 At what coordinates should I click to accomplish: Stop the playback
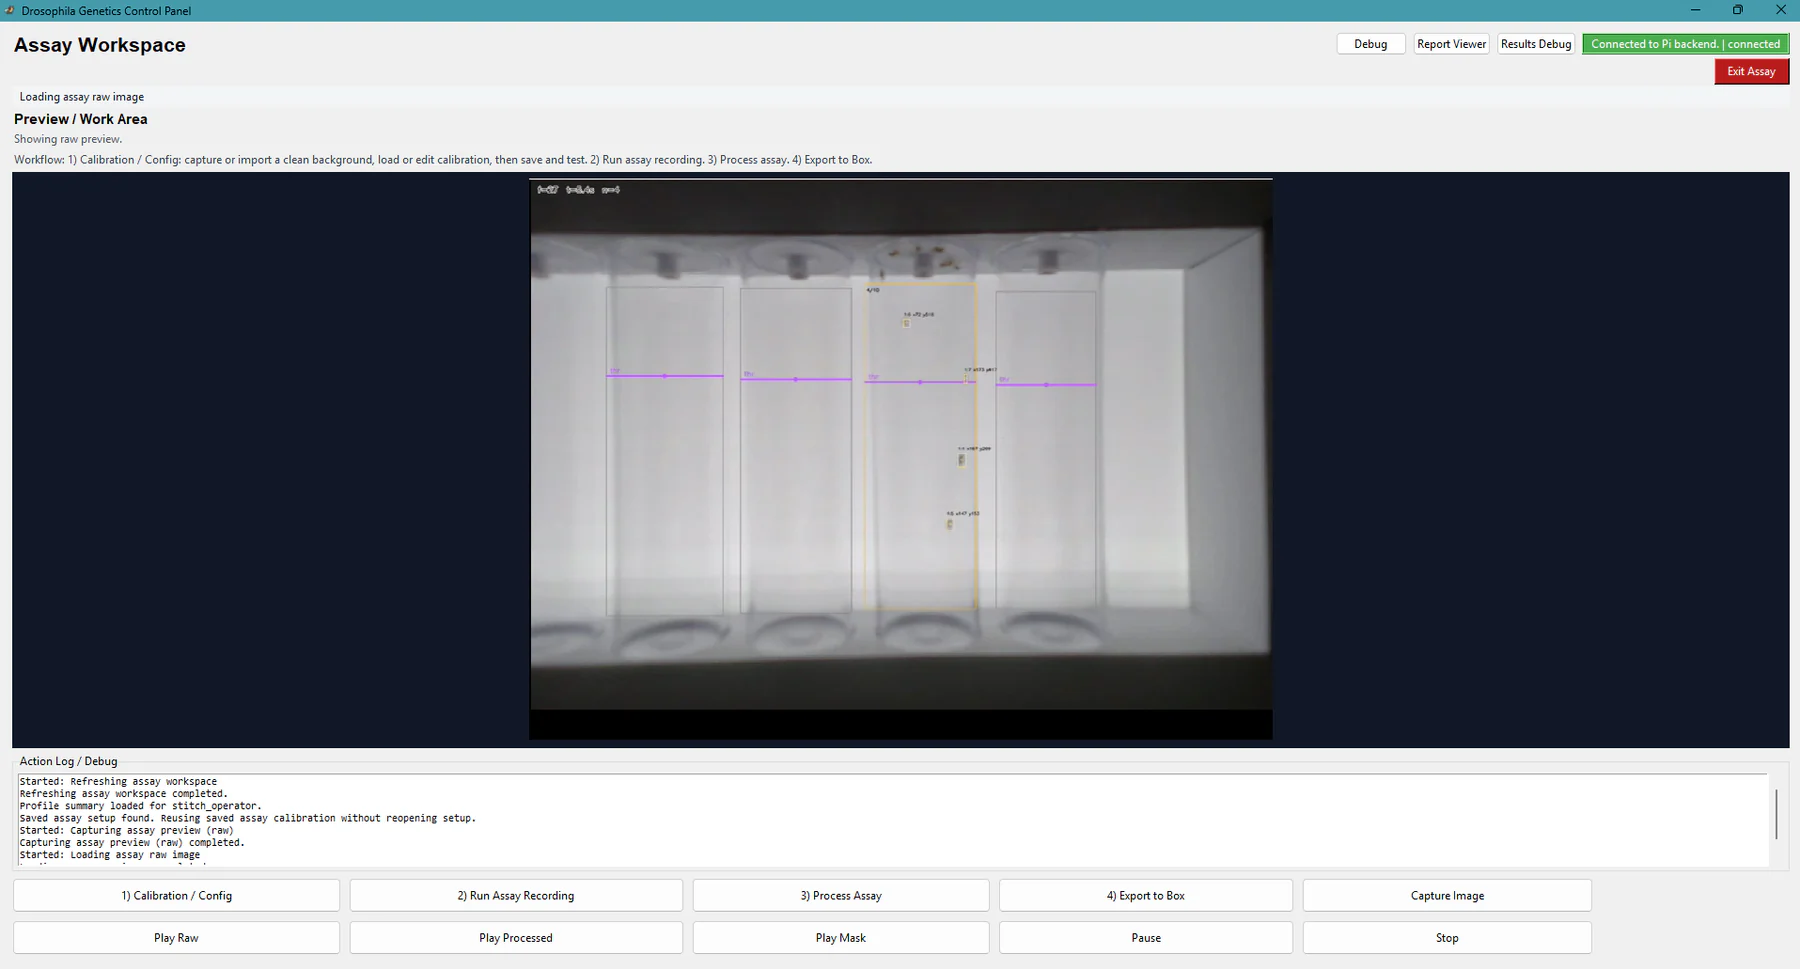point(1447,937)
